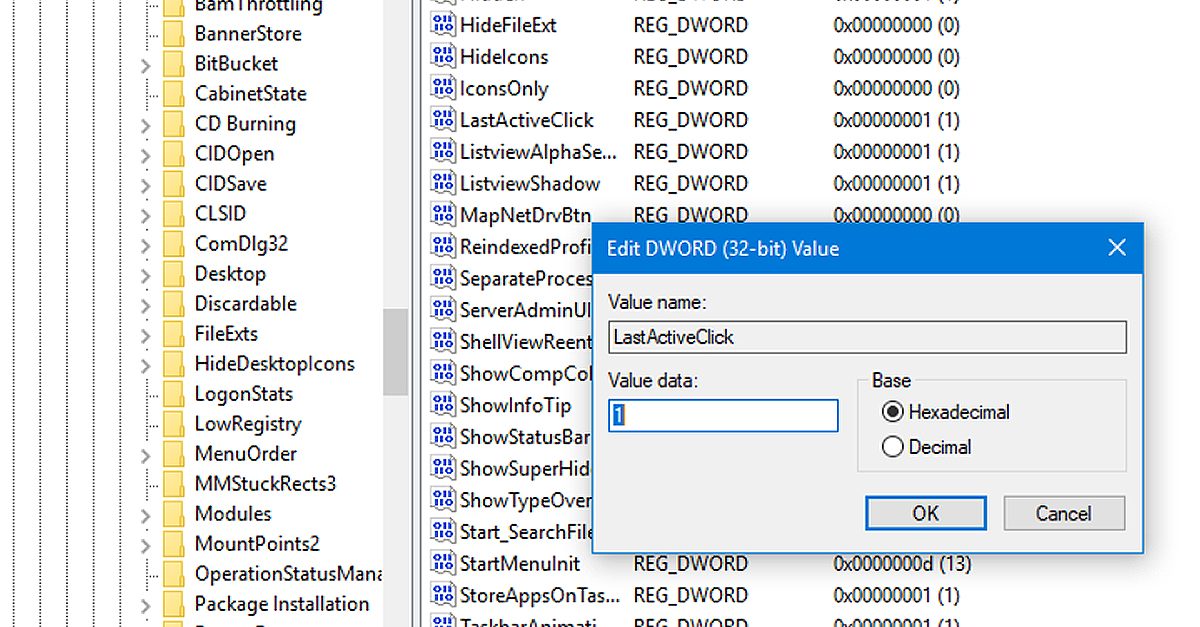The height and width of the screenshot is (627, 1200).
Task: Click the DWORD icon beside MapNetDrvBtn
Action: click(443, 214)
